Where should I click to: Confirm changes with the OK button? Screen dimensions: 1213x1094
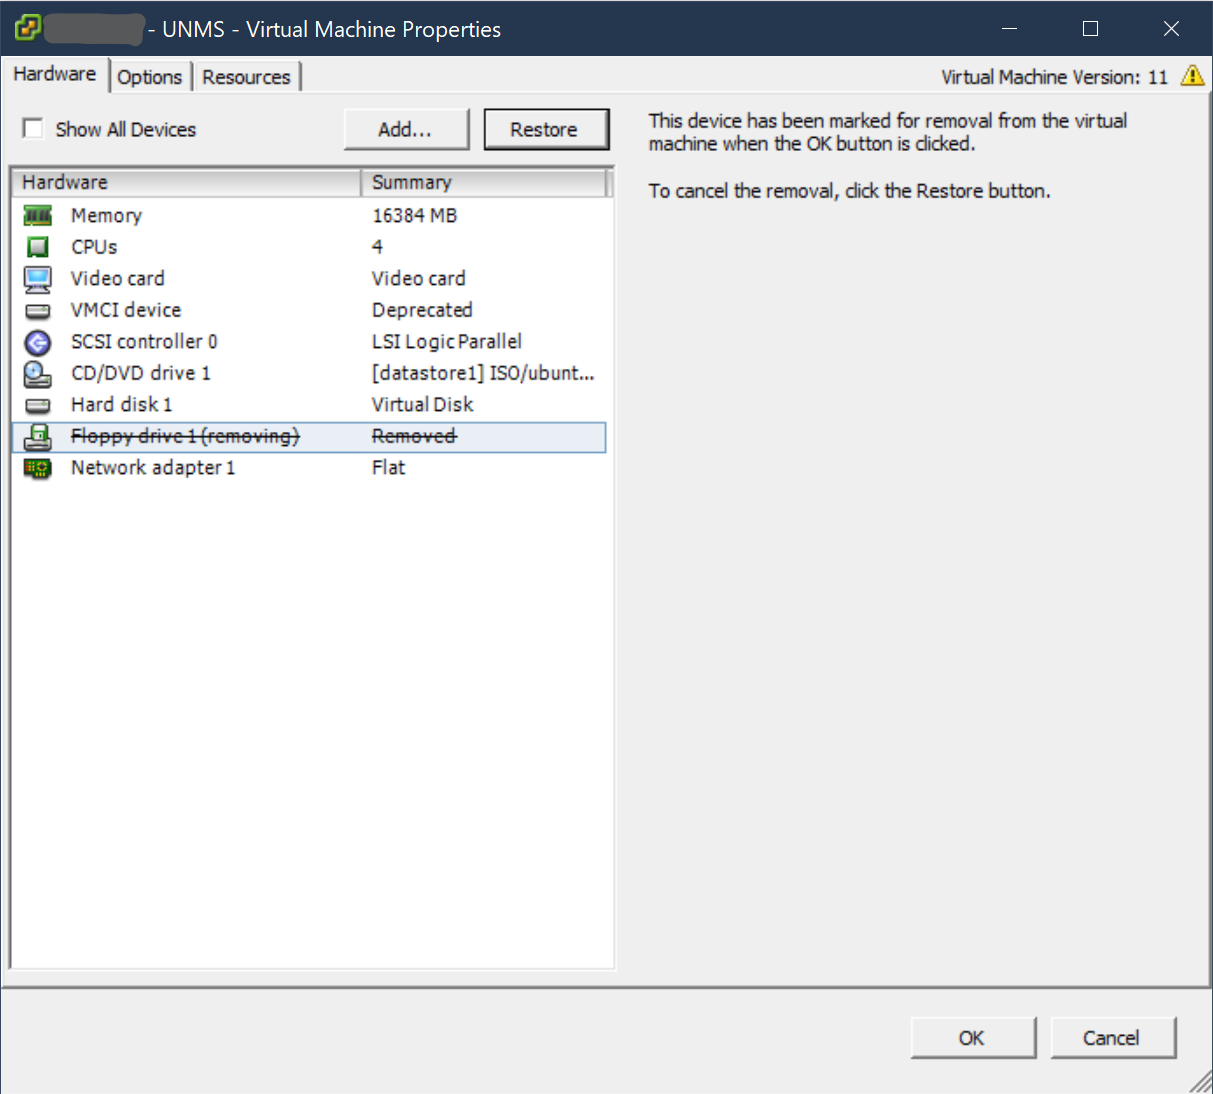[972, 1037]
